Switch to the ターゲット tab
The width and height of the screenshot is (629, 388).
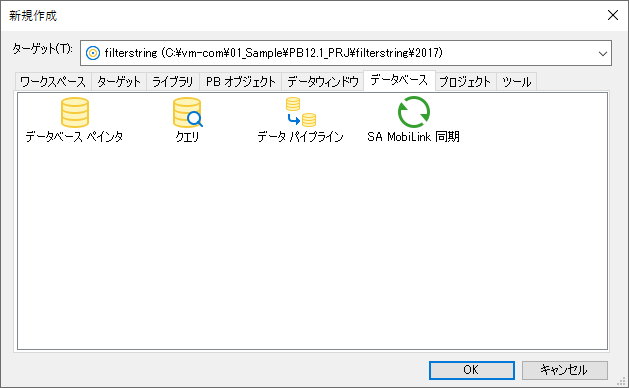pyautogui.click(x=119, y=82)
